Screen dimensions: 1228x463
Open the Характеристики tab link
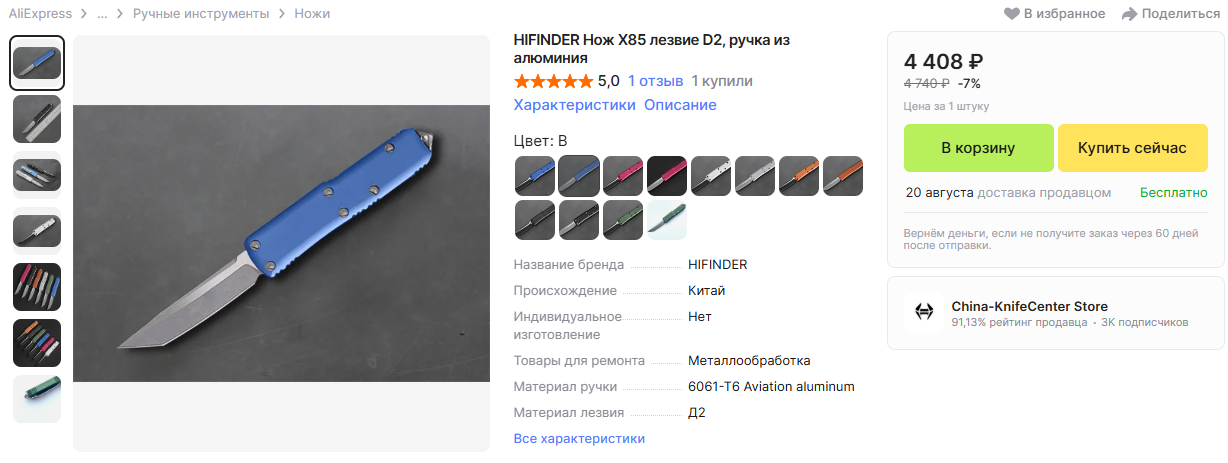tap(574, 105)
